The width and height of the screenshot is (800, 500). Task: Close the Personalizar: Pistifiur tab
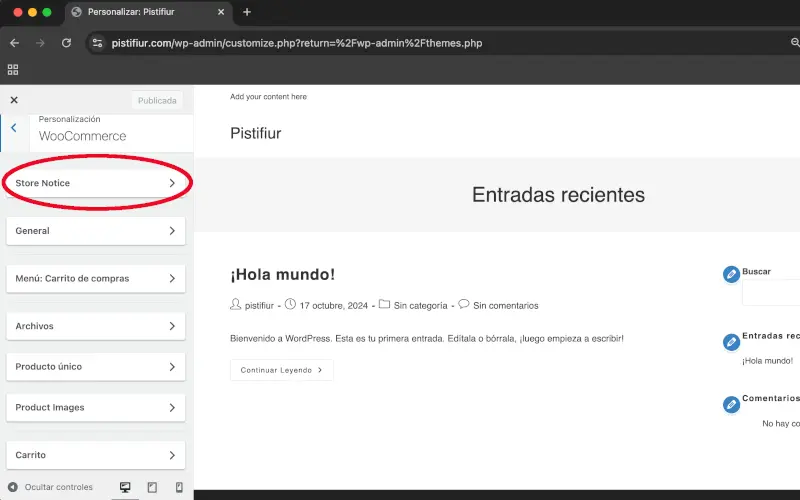[221, 12]
